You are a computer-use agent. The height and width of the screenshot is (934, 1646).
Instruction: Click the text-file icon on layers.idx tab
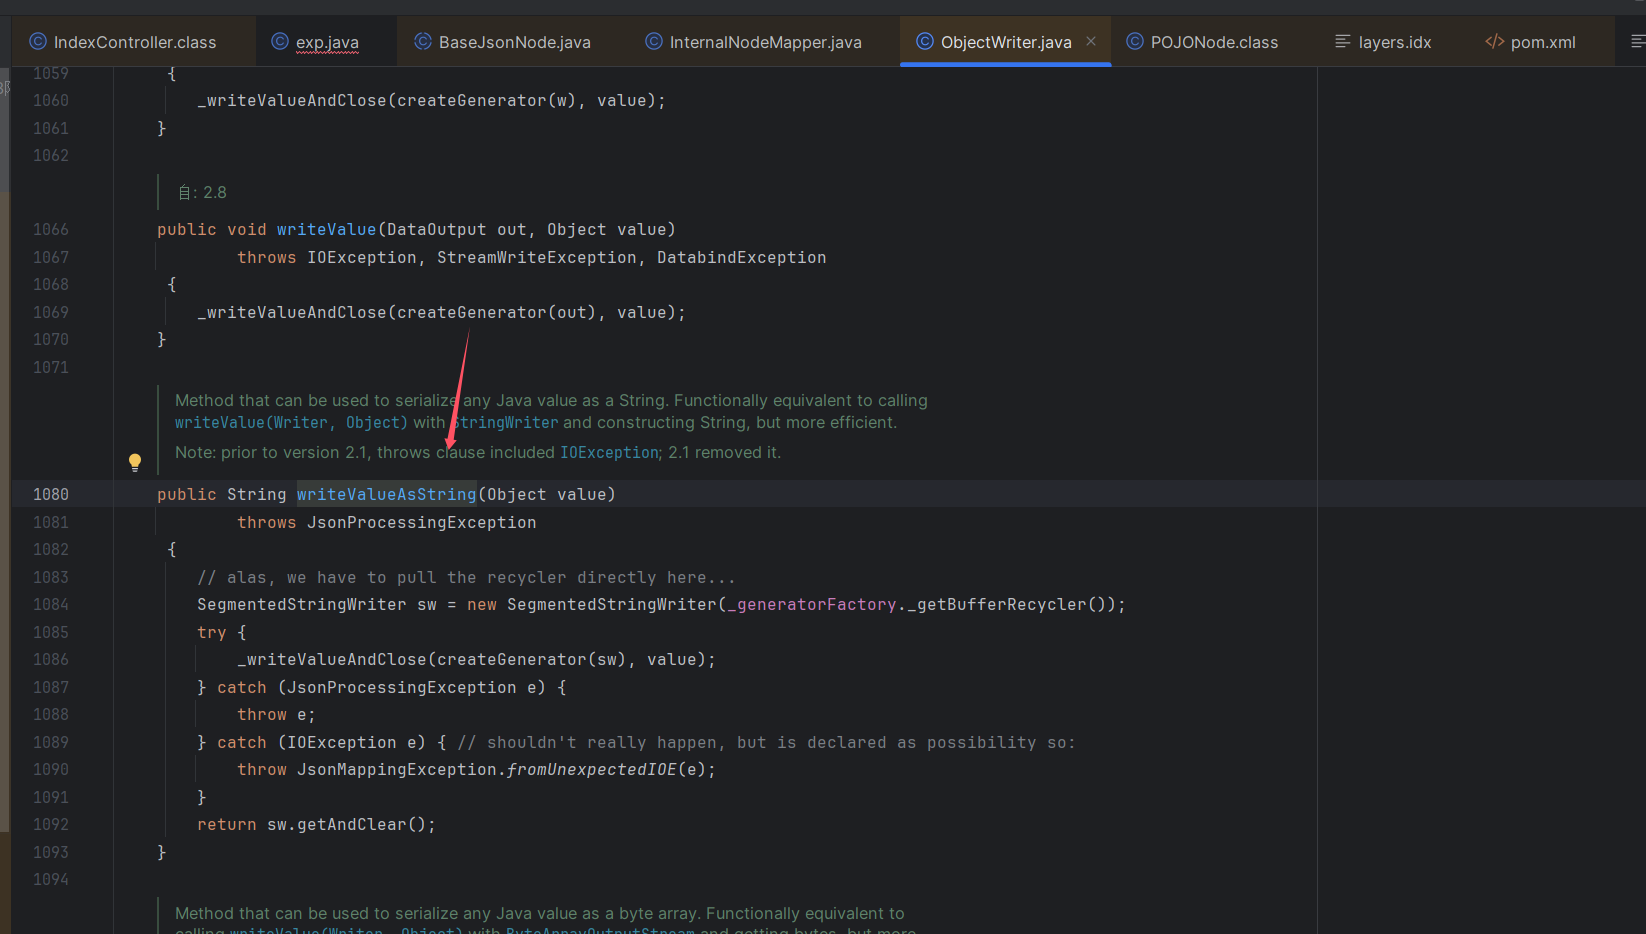tap(1343, 41)
